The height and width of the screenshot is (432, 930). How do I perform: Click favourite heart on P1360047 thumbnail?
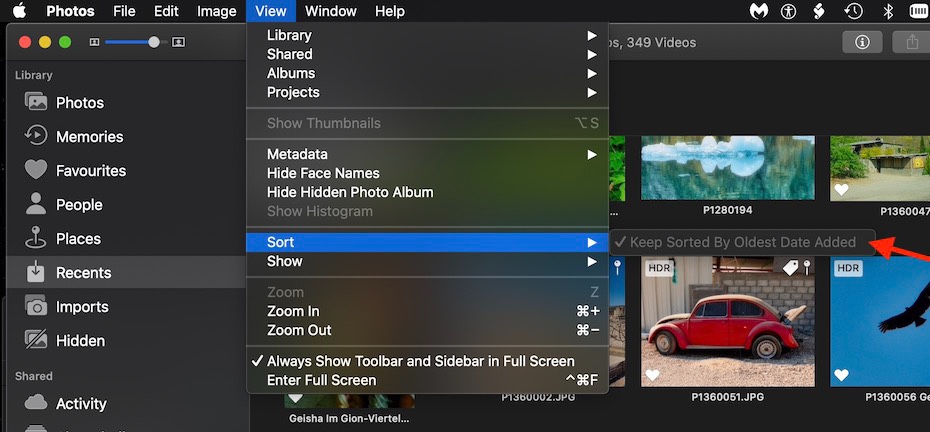click(x=841, y=190)
